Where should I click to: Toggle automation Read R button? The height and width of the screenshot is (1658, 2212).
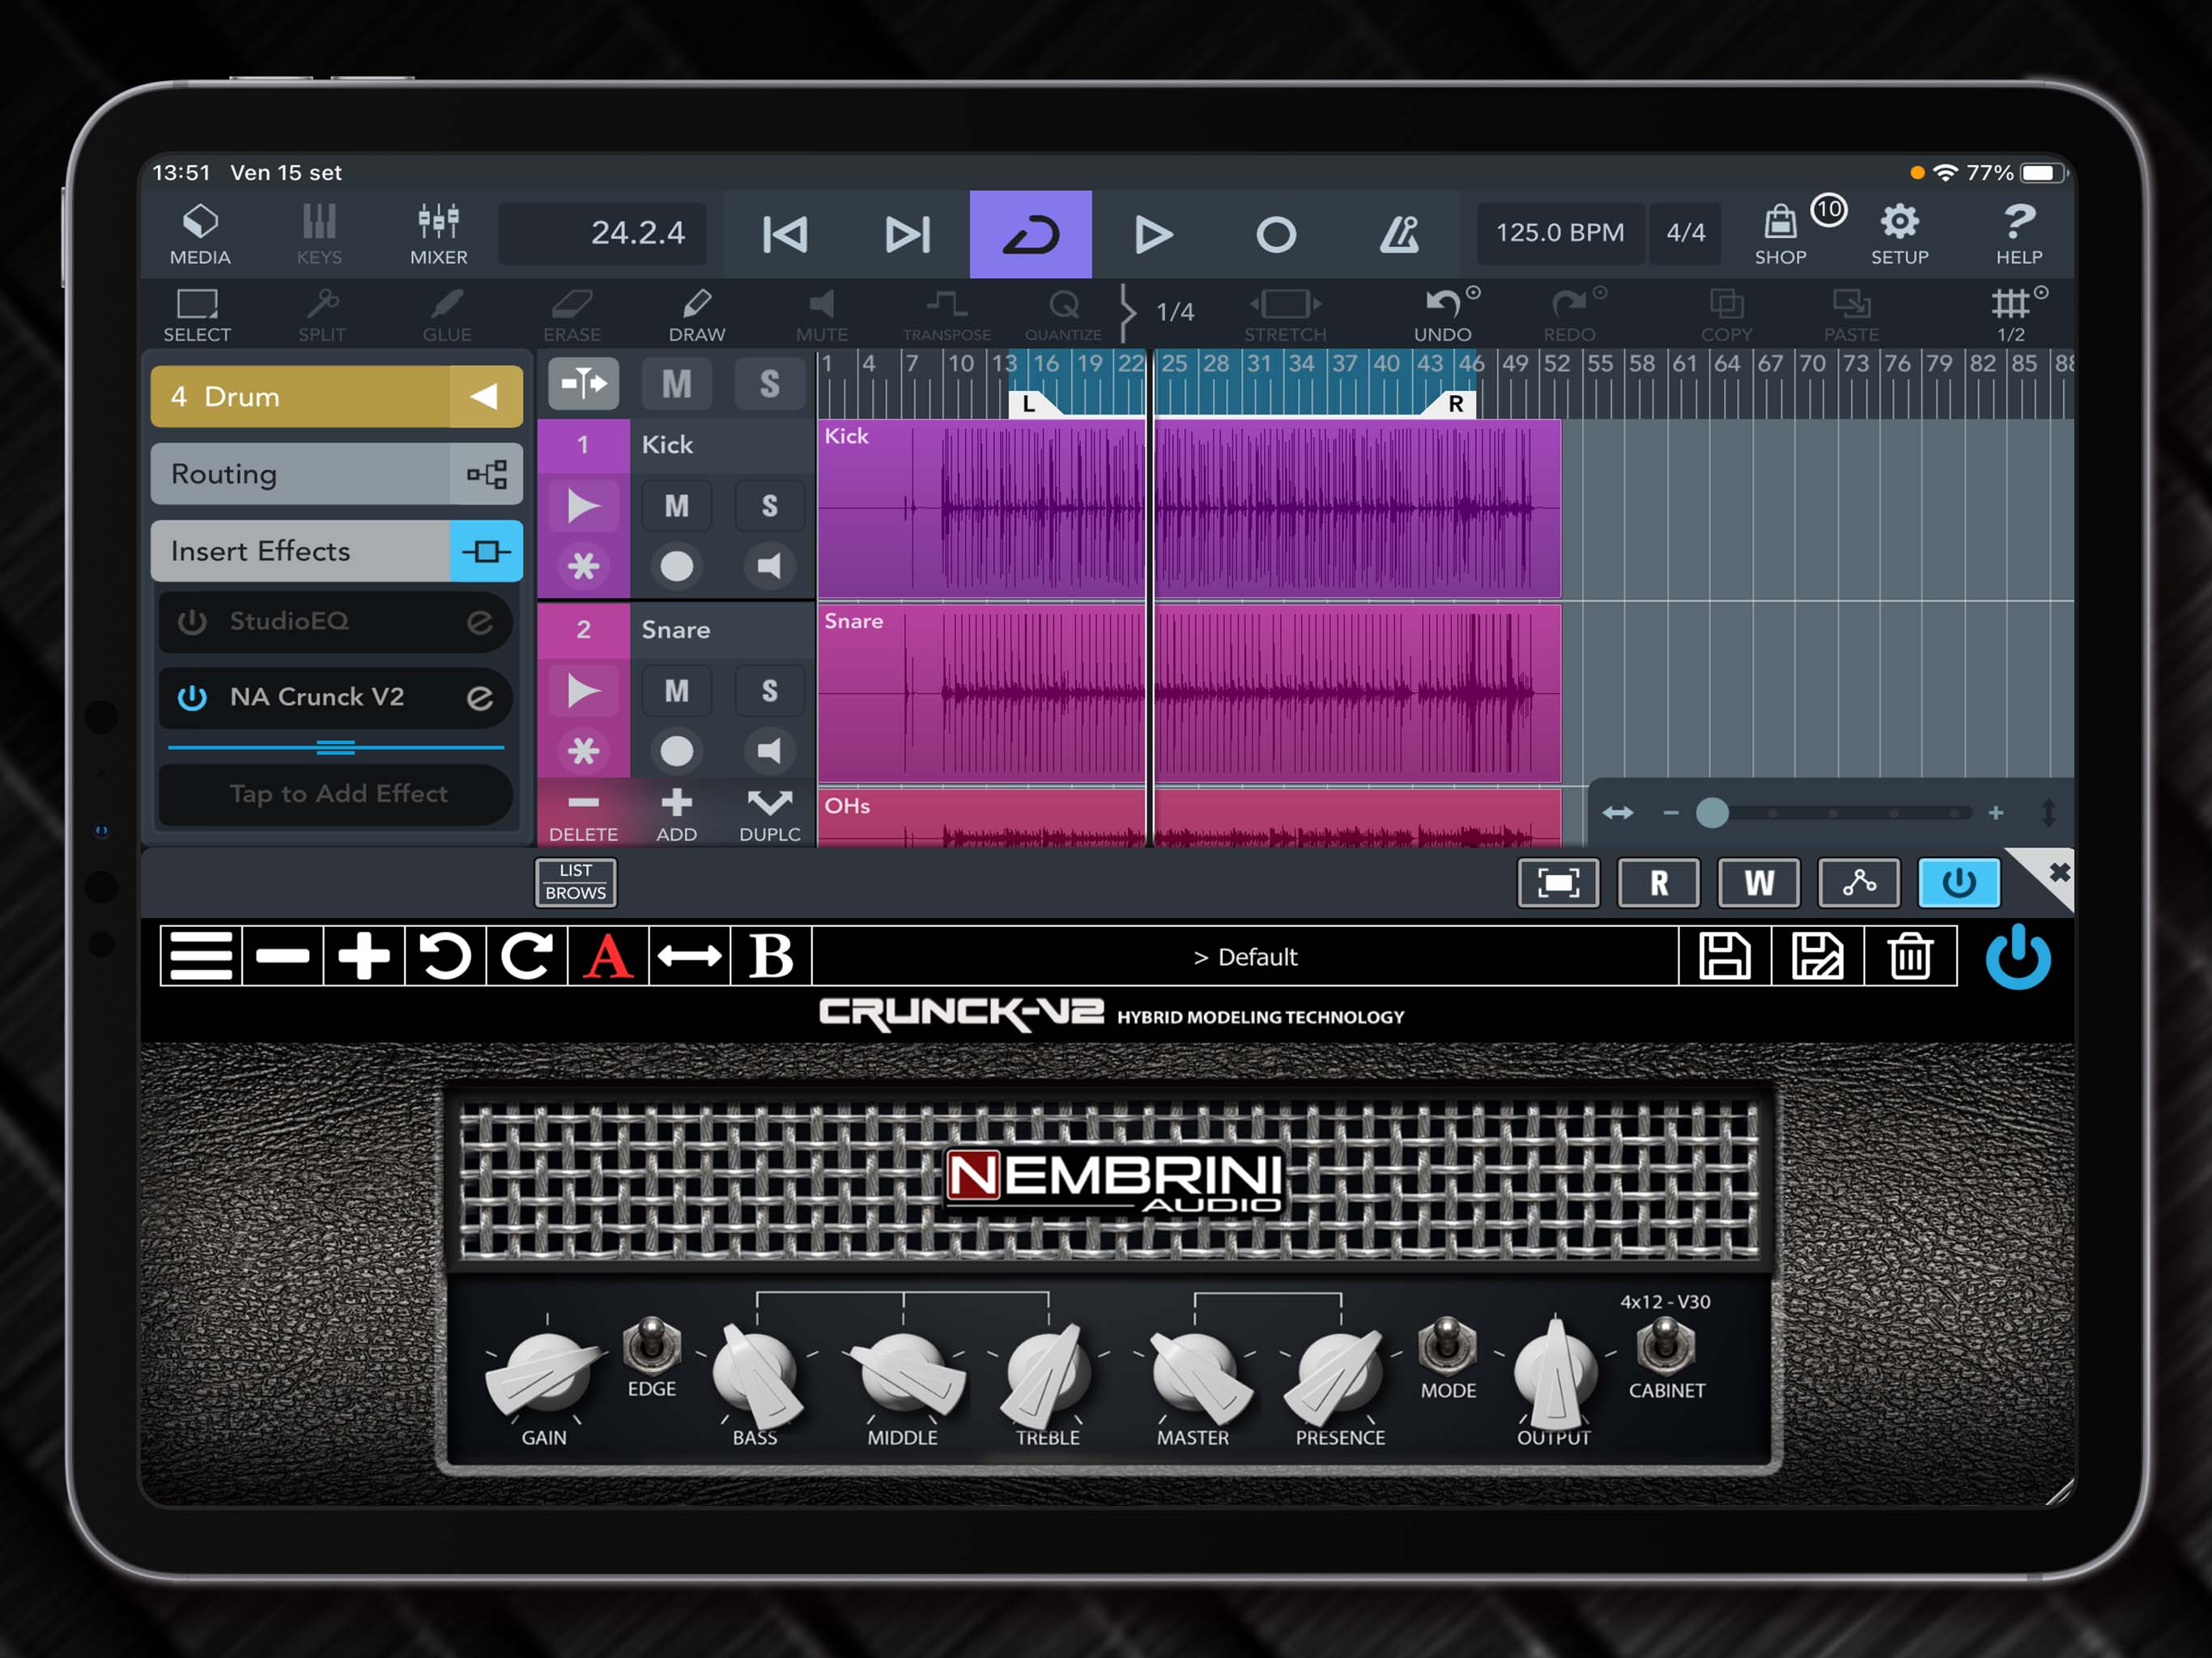pyautogui.click(x=1658, y=883)
